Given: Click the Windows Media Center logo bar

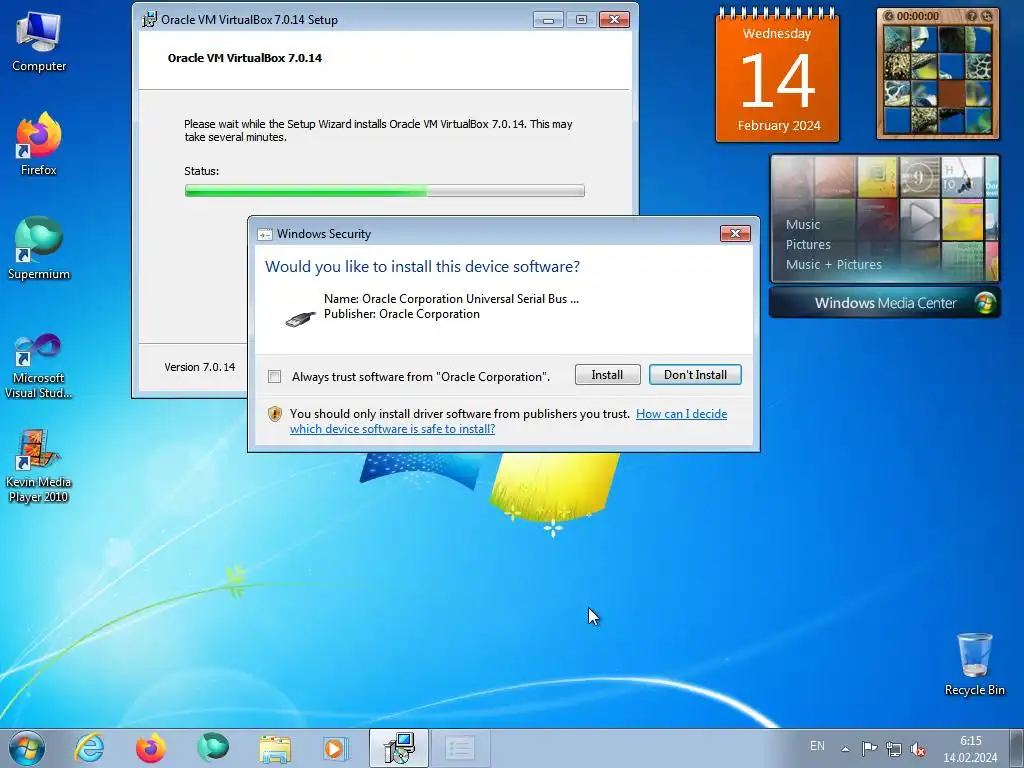Looking at the screenshot, I should 885,303.
